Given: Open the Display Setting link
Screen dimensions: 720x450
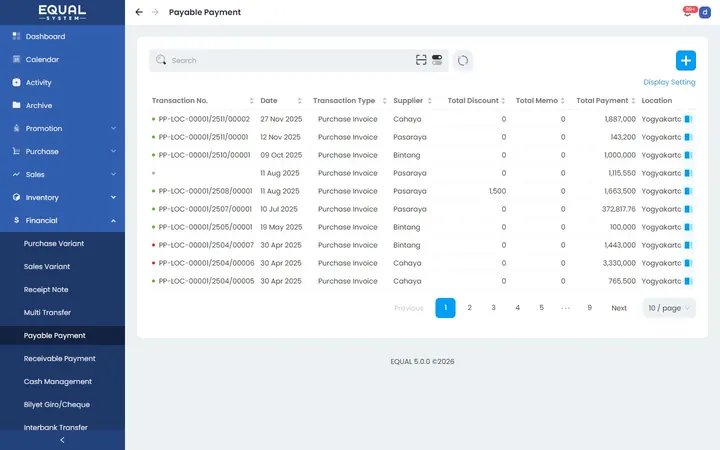Looking at the screenshot, I should [669, 82].
